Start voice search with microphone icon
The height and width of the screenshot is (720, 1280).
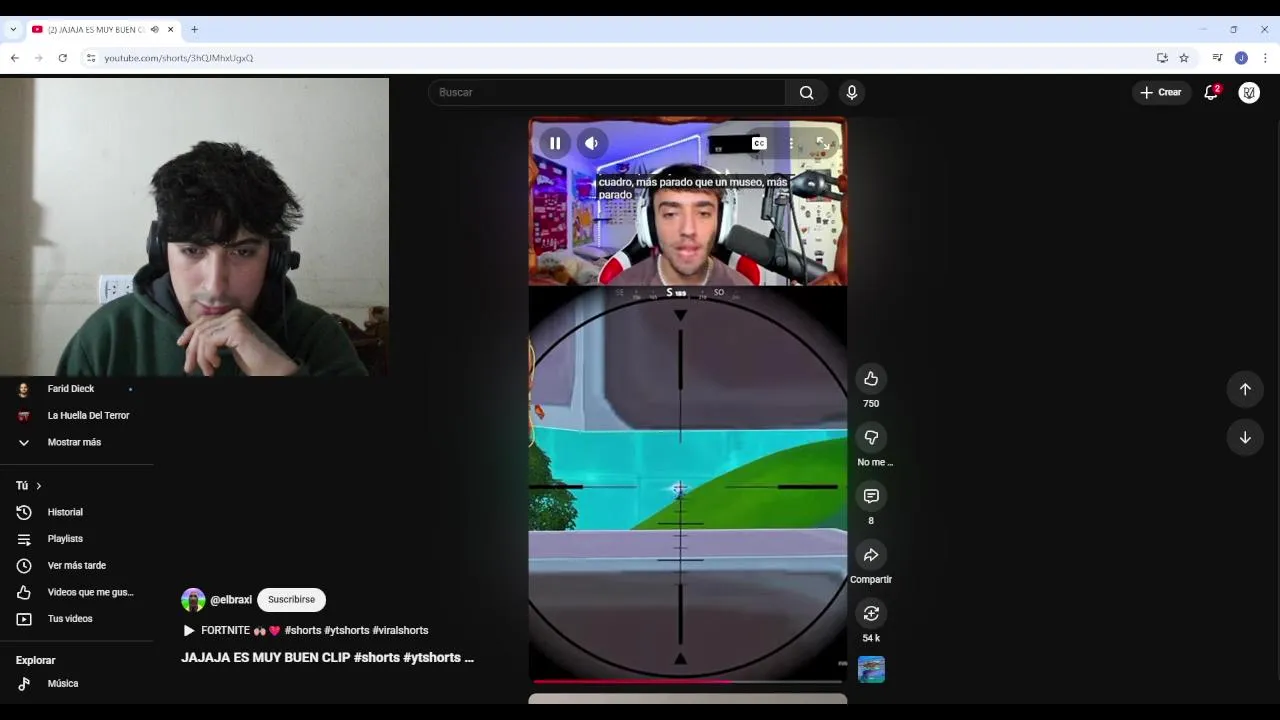click(851, 92)
